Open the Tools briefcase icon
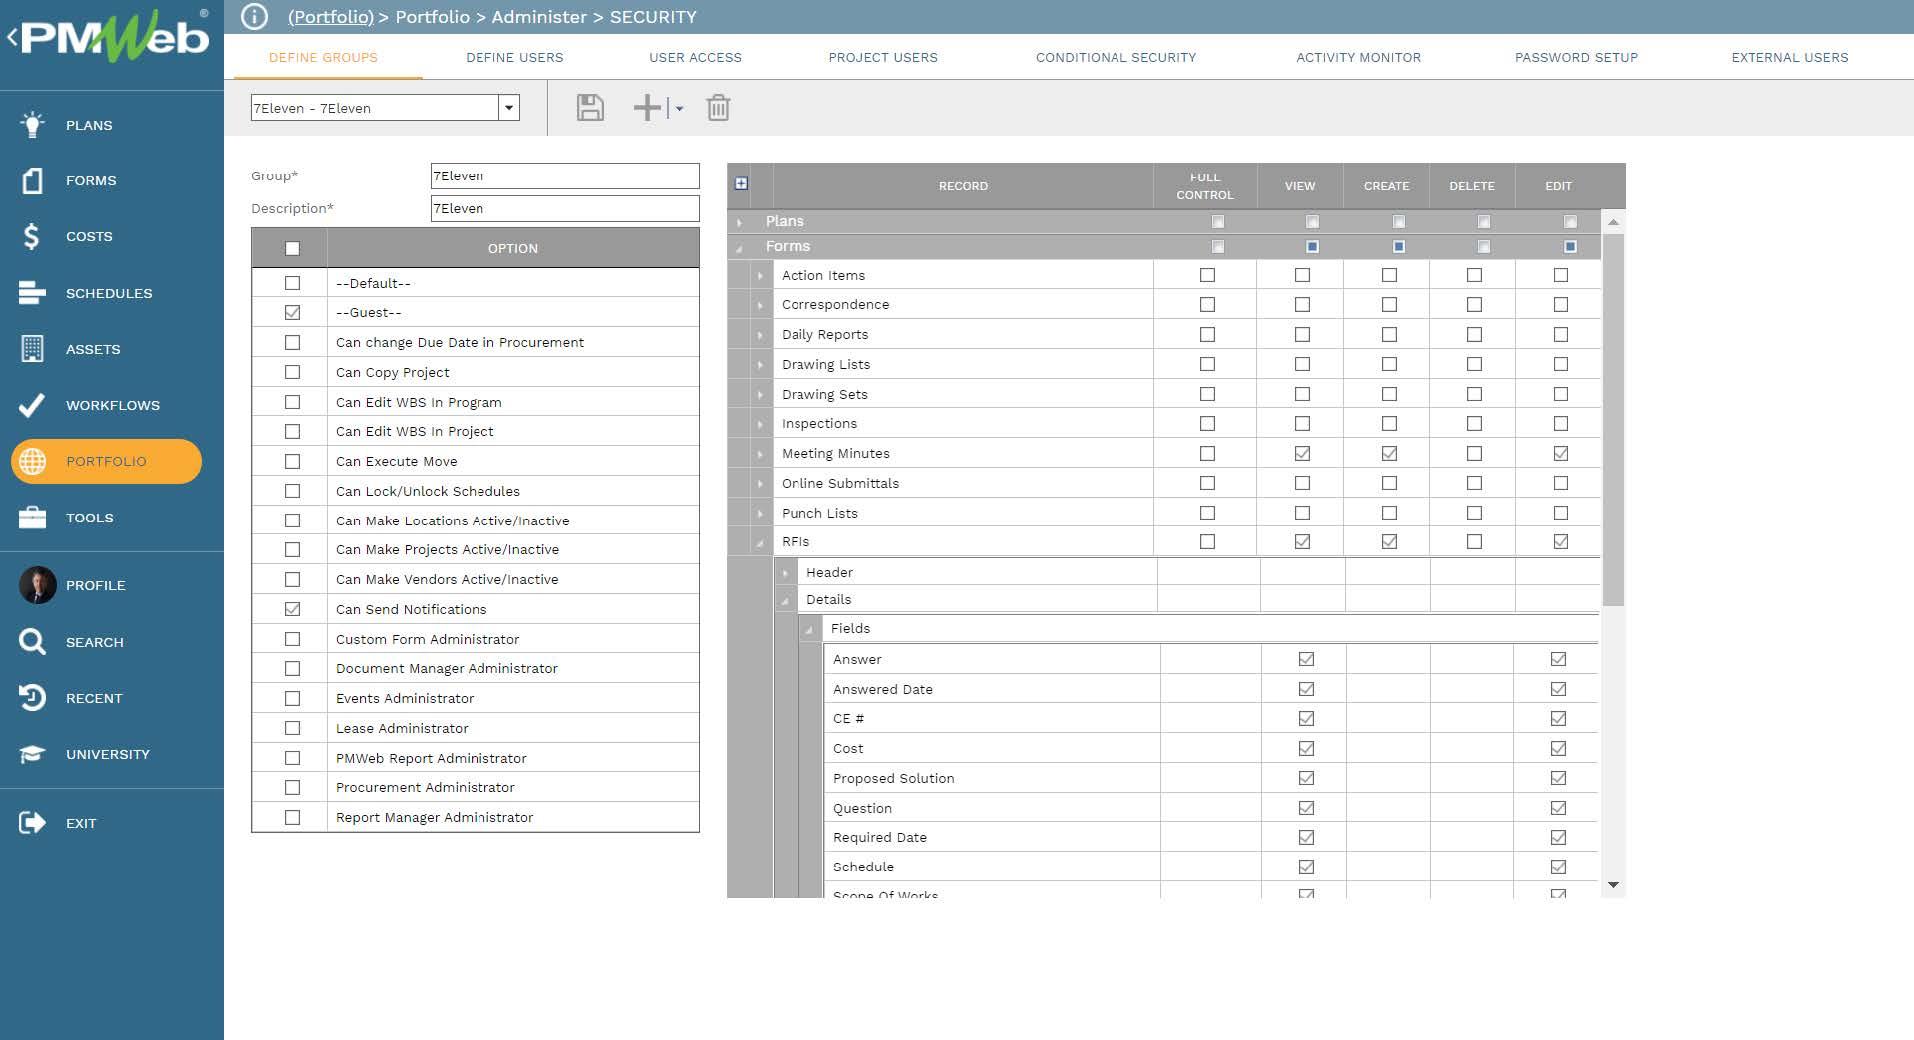The width and height of the screenshot is (1914, 1040). pos(32,517)
